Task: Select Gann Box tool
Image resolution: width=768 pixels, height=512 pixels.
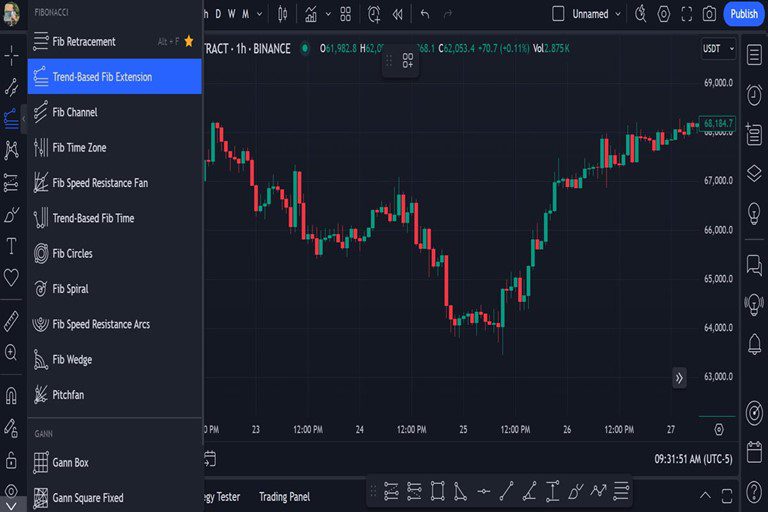Action: (x=114, y=462)
